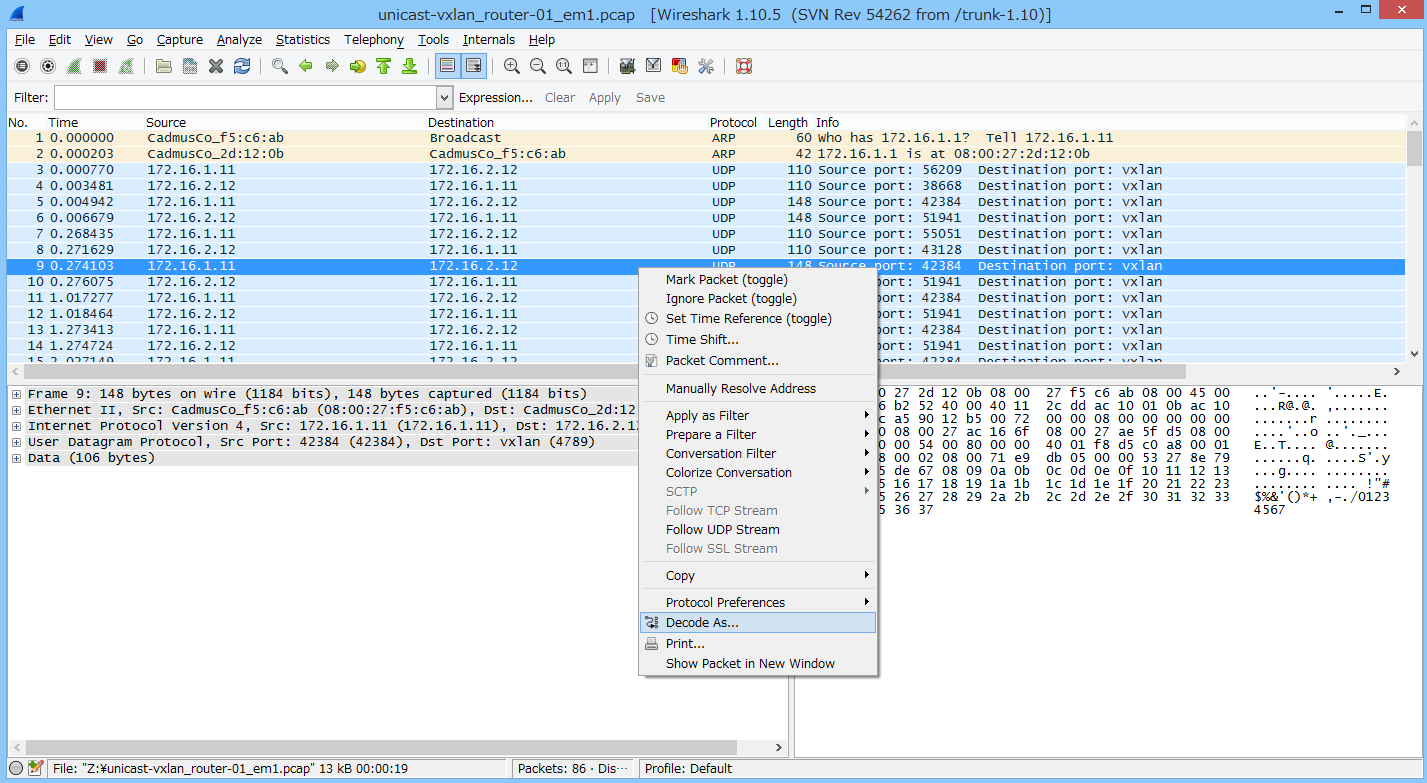Open the capture interfaces list icon

(22, 66)
